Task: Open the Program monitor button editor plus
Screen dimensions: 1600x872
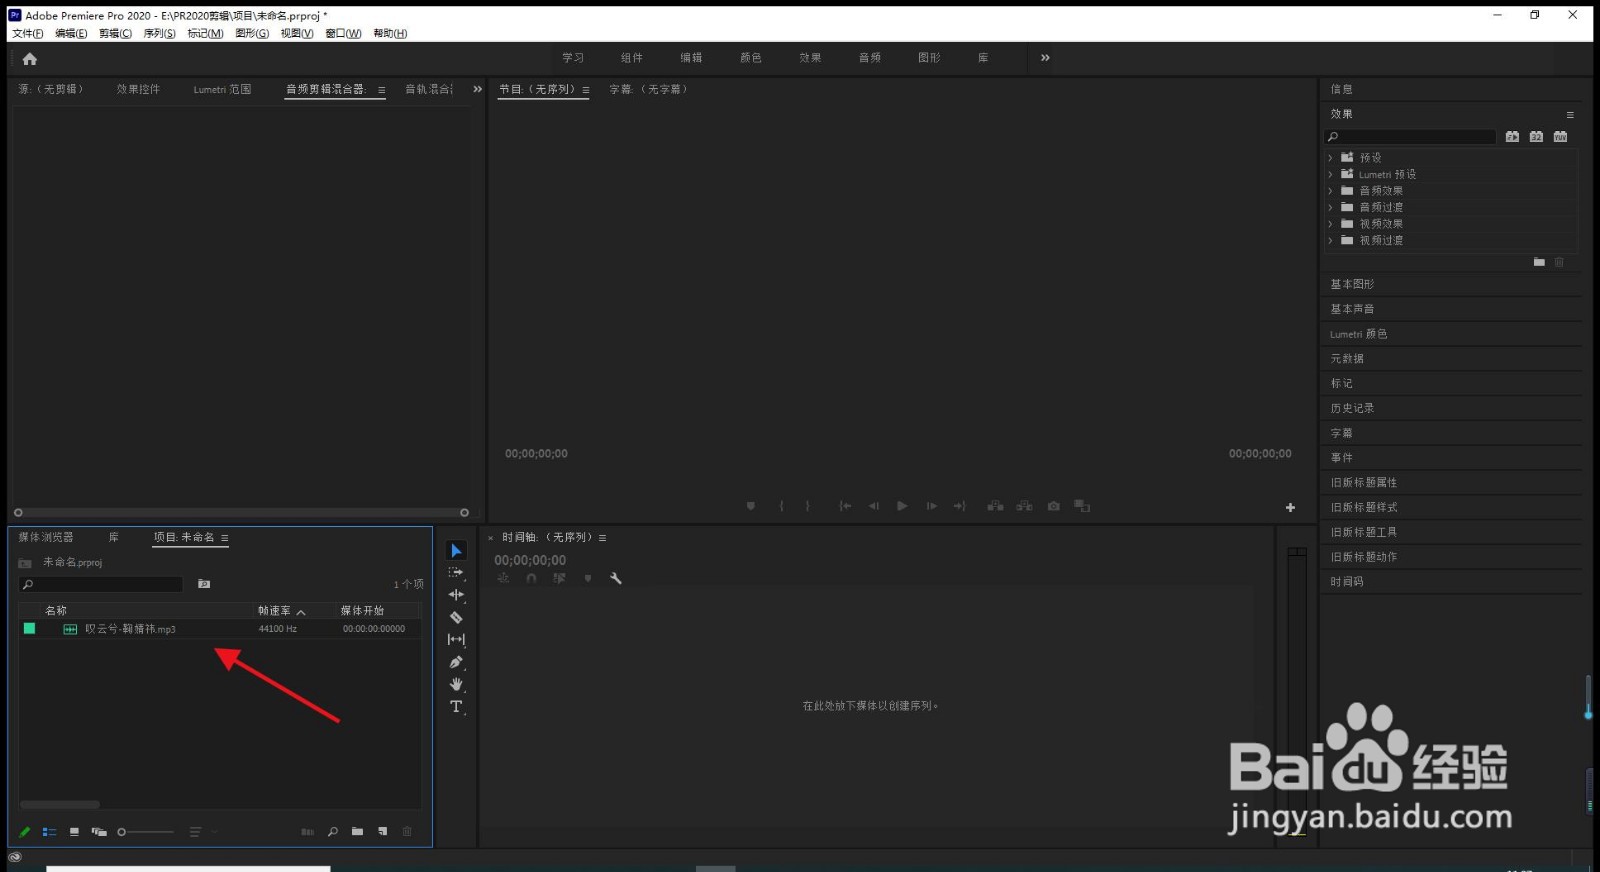Action: click(x=1290, y=508)
